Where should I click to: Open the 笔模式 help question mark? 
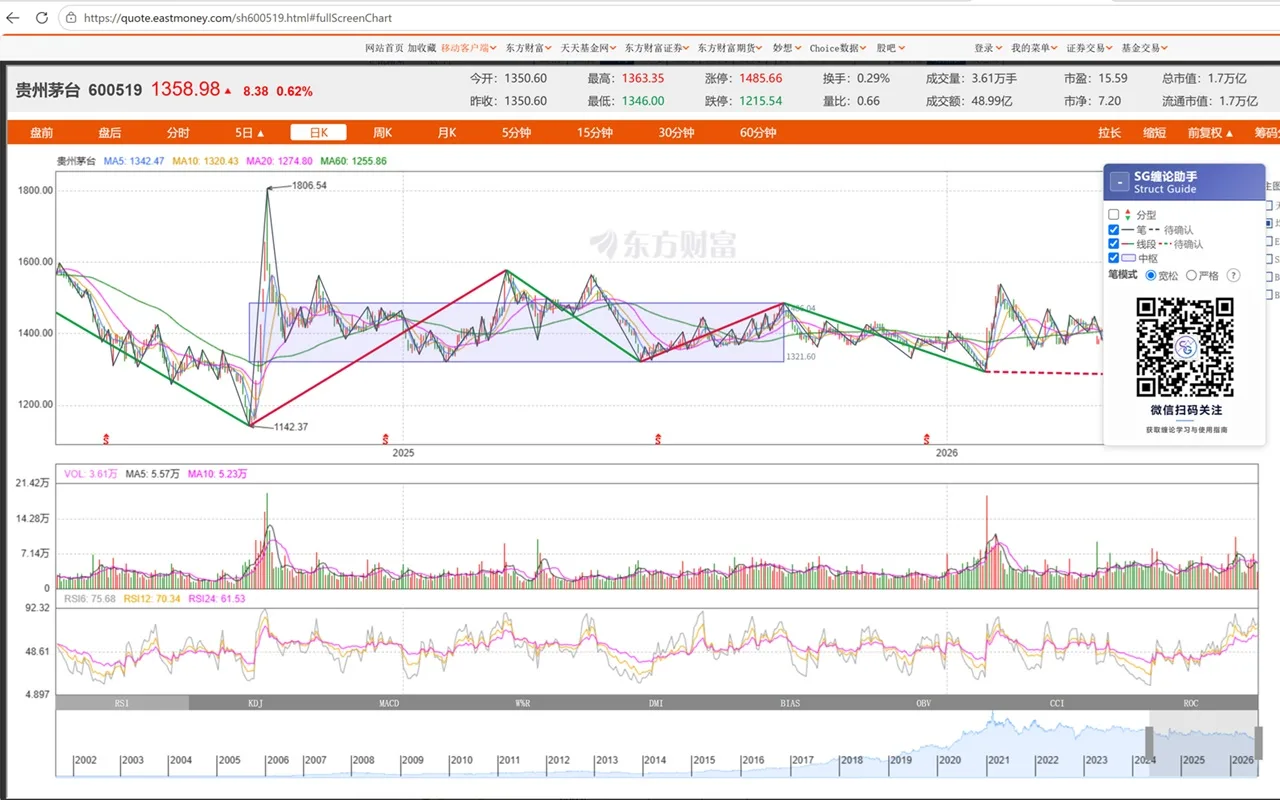[x=1233, y=275]
